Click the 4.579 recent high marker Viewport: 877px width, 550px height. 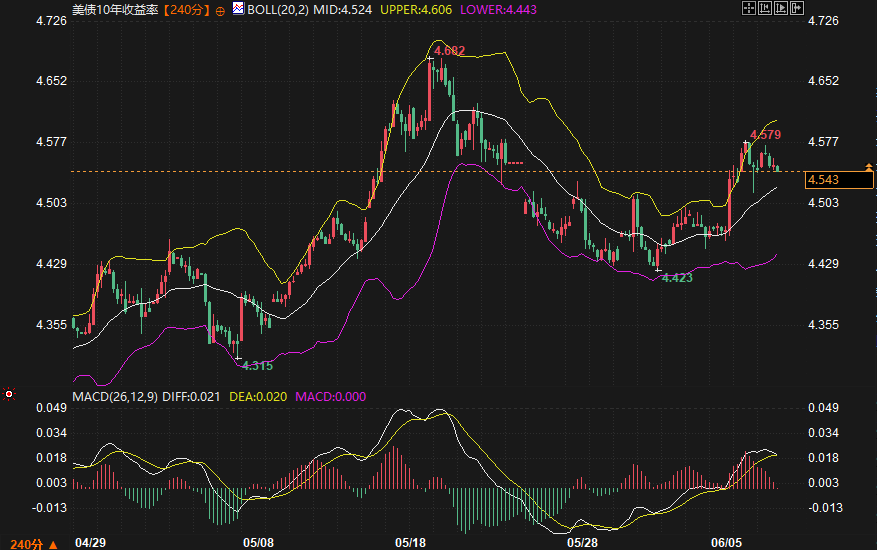765,135
